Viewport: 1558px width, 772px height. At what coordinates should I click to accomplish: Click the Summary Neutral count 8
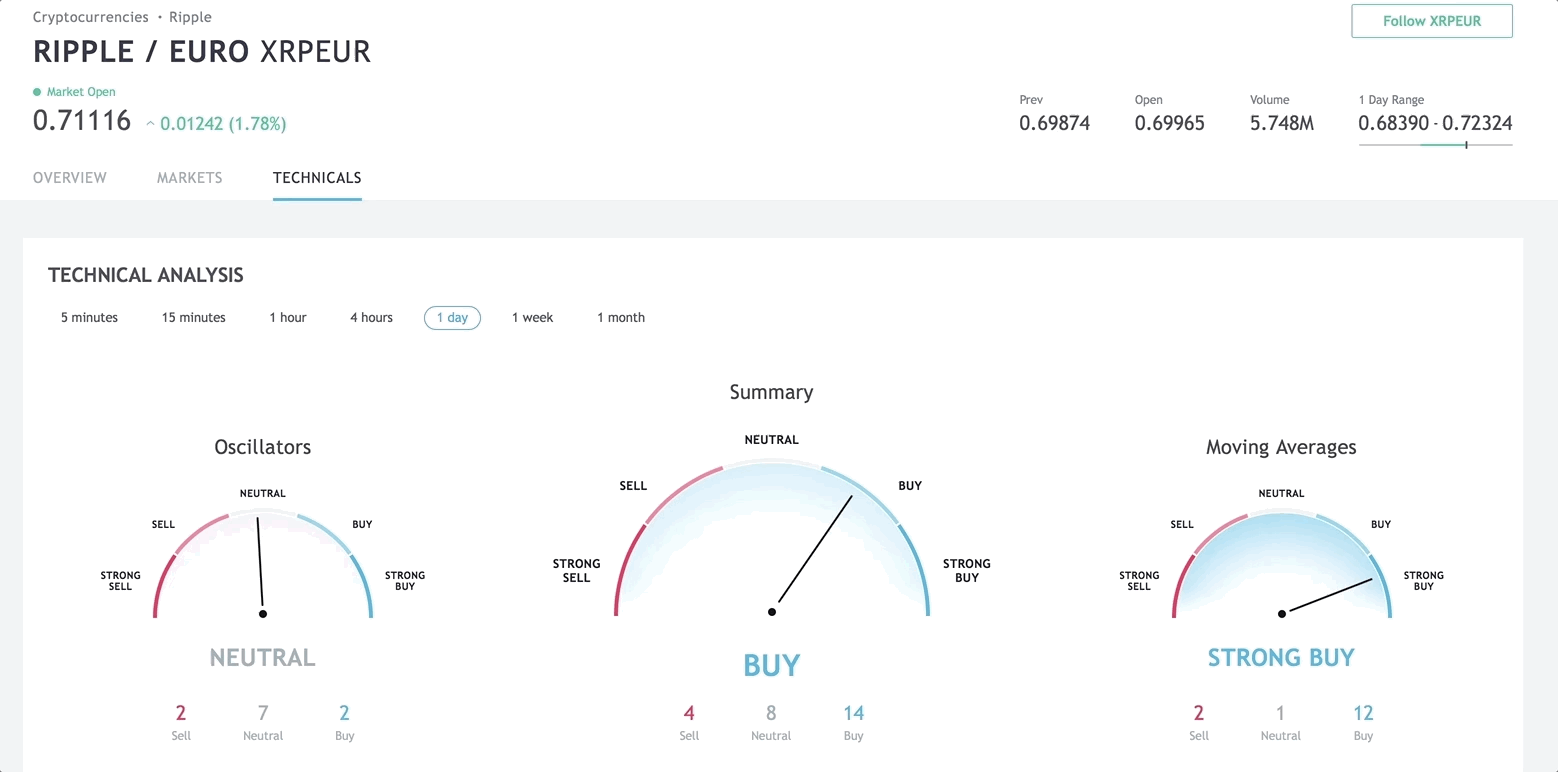coord(771,713)
